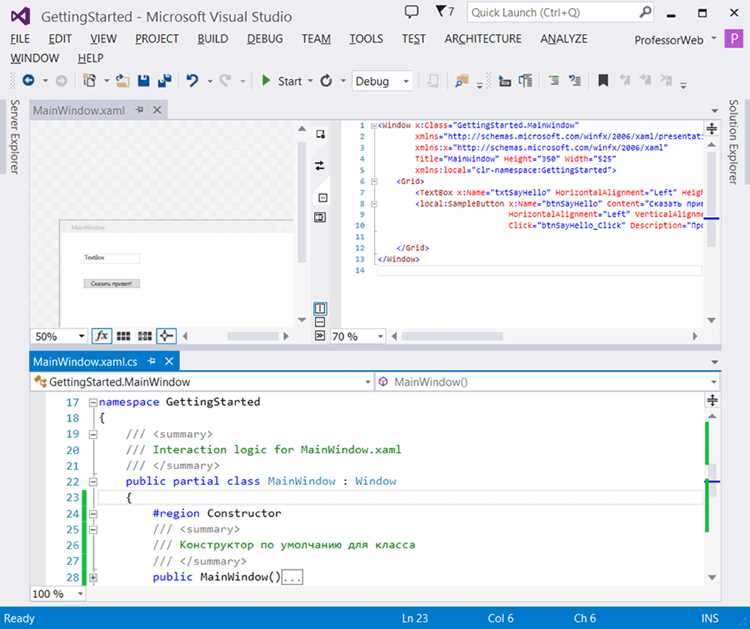
Task: Click the Save file icon
Action: click(x=143, y=81)
